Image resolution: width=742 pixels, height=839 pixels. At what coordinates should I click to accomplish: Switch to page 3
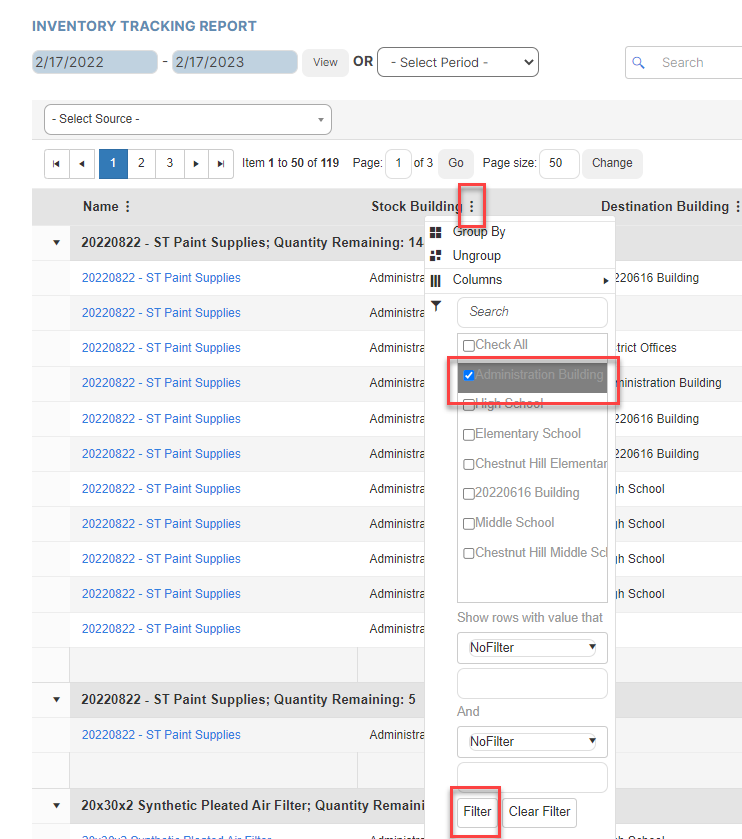click(x=170, y=164)
